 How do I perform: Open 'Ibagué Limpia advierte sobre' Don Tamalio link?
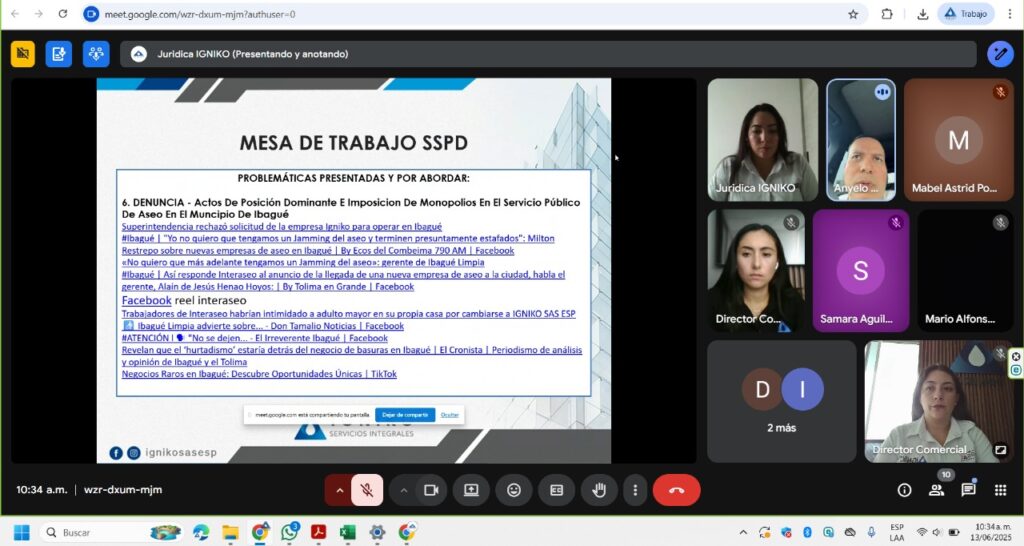pyautogui.click(x=263, y=326)
